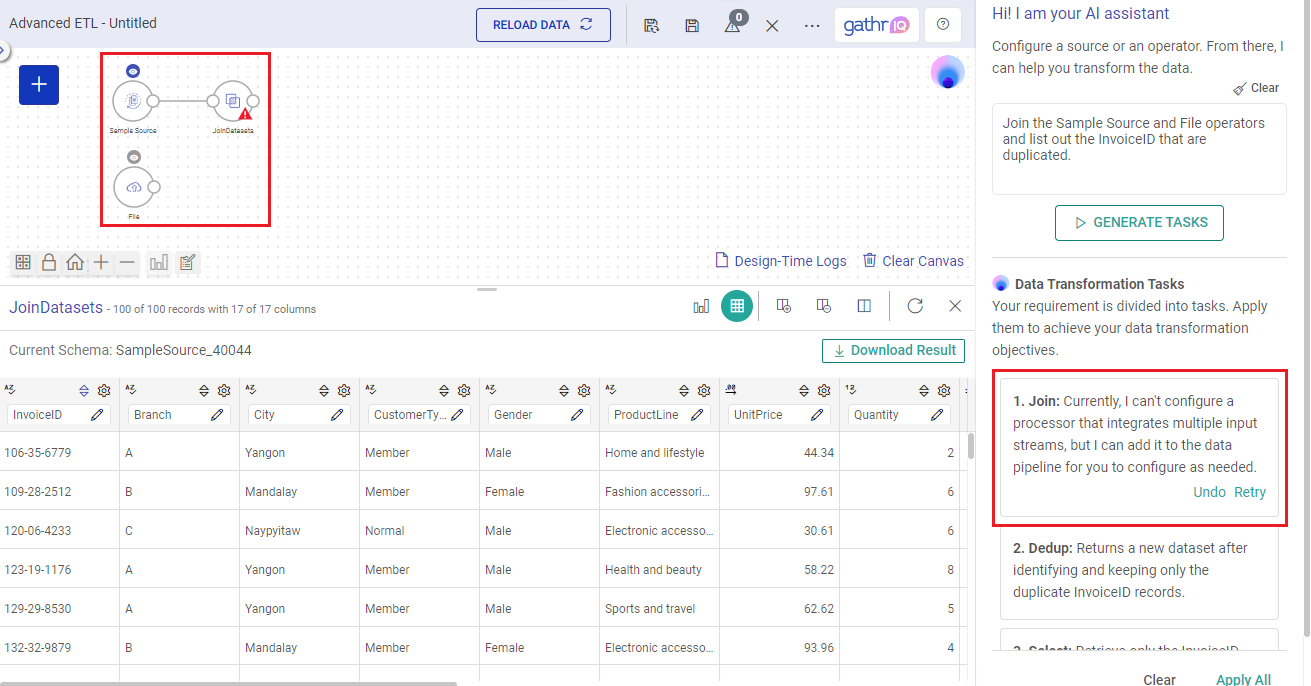Open the pipeline warnings alert icon
This screenshot has width=1311, height=686.
tap(733, 25)
